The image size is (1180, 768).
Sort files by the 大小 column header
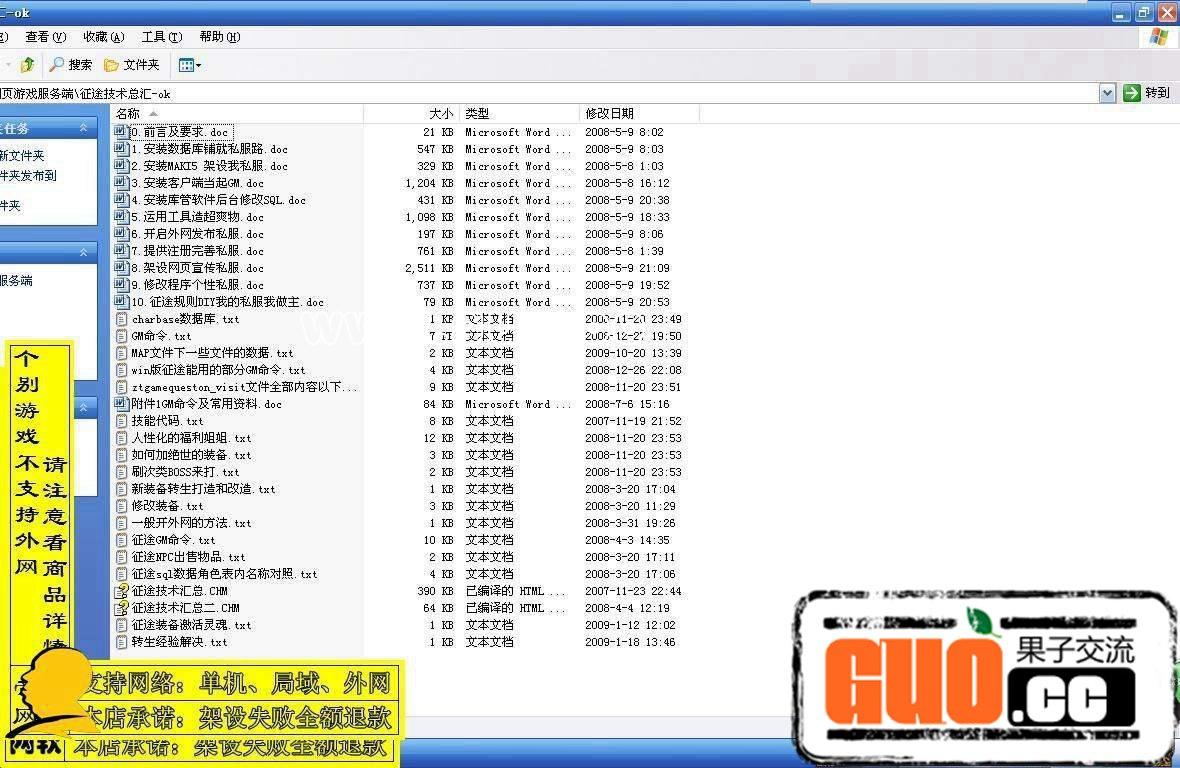440,113
